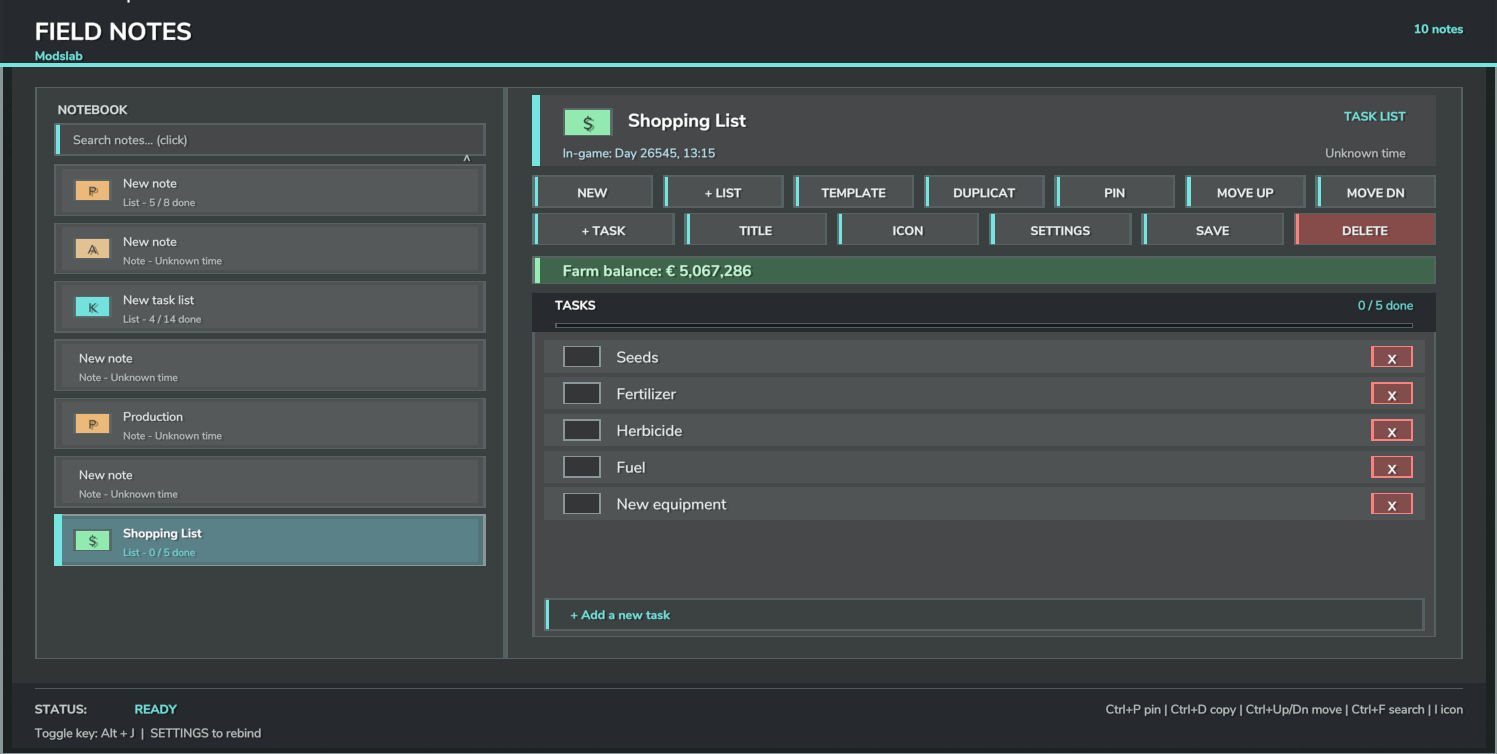
Task: Click the icon of New note marked Note - Unknown time
Action: point(92,249)
